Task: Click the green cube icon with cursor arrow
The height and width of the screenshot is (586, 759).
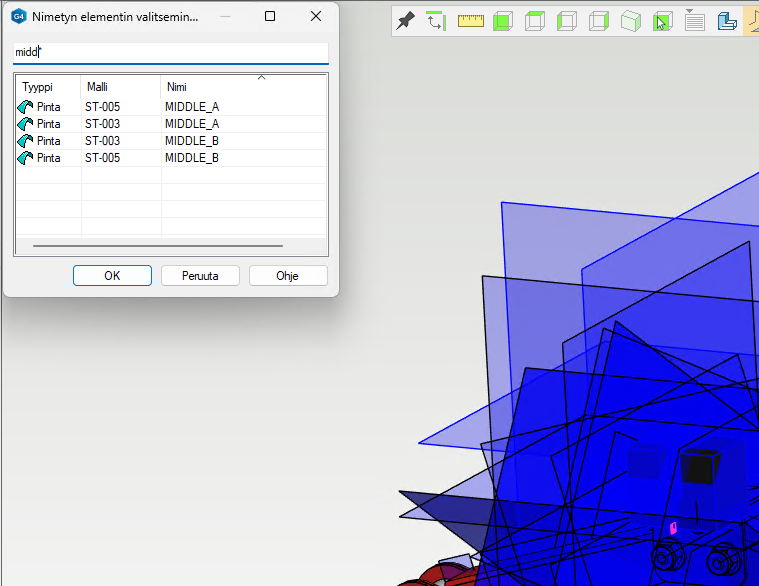Action: (662, 21)
